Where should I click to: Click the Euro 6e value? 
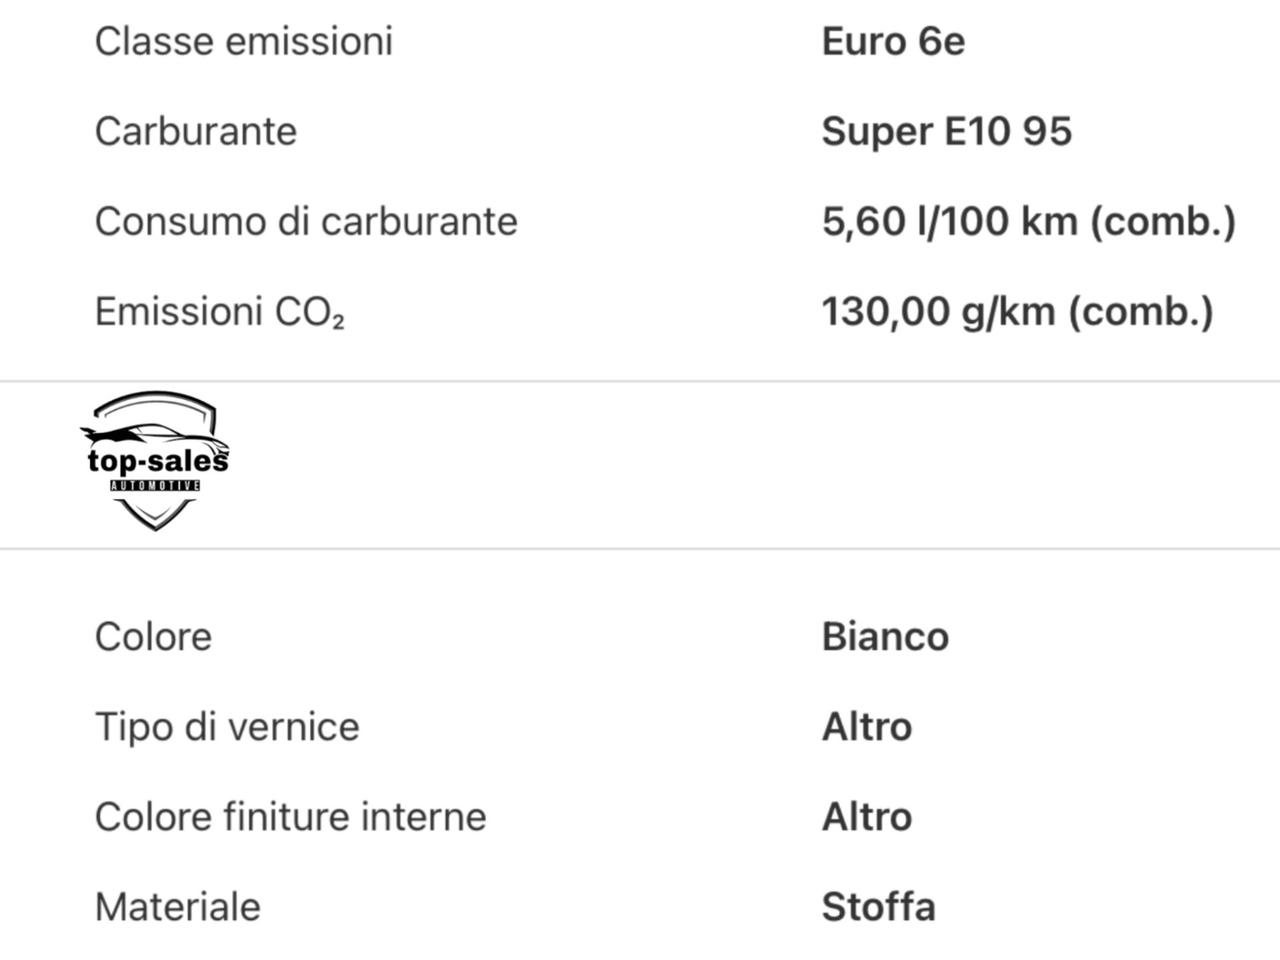892,42
